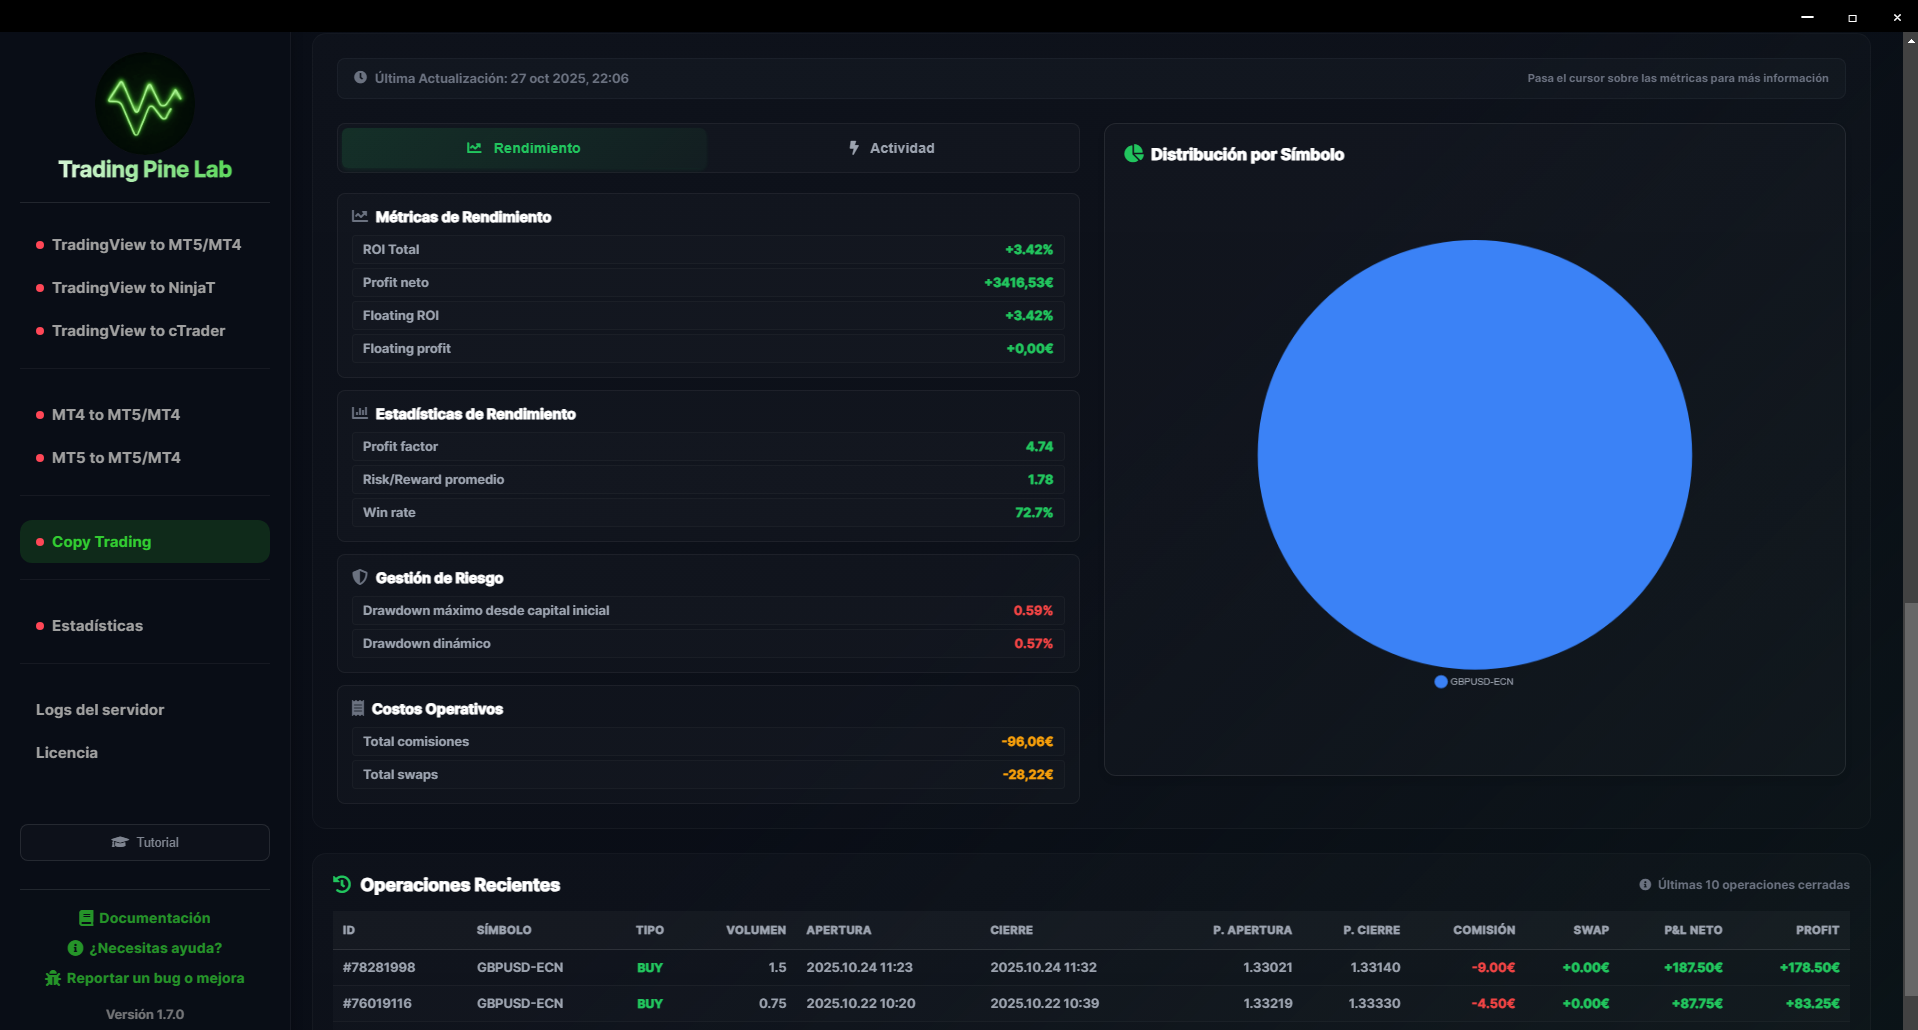Viewport: 1918px width, 1030px height.
Task: Click the info icon beside Últimas 10 operaciones
Action: click(1645, 885)
